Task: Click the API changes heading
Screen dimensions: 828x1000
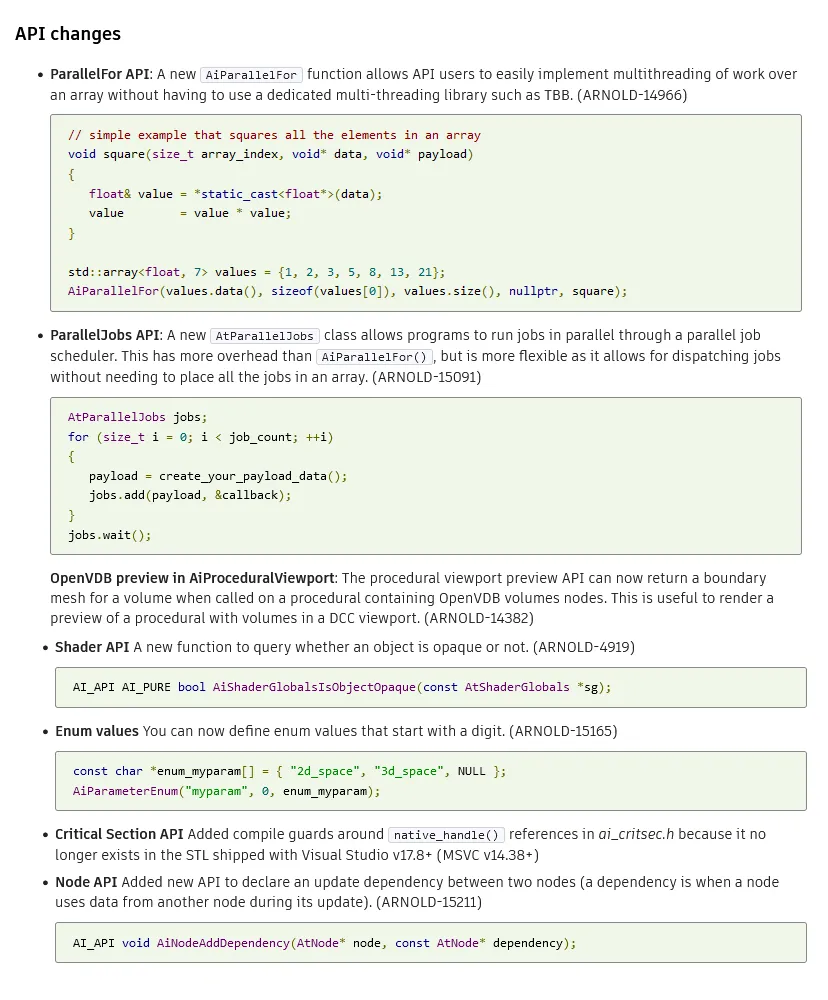Action: point(68,34)
